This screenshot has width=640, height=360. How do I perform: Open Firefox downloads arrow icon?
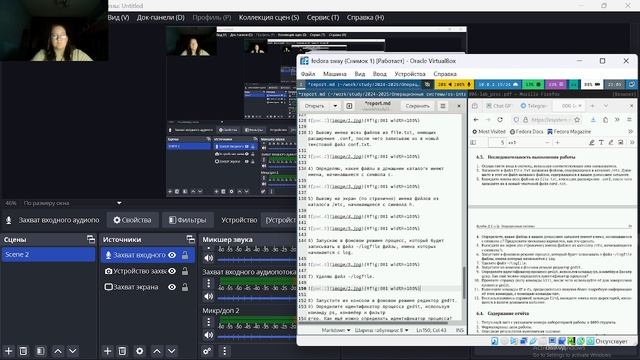(593, 120)
